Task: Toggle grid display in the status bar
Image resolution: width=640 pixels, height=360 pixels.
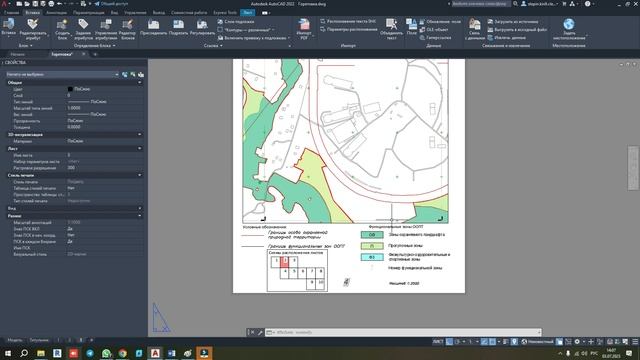Action: 449,342
